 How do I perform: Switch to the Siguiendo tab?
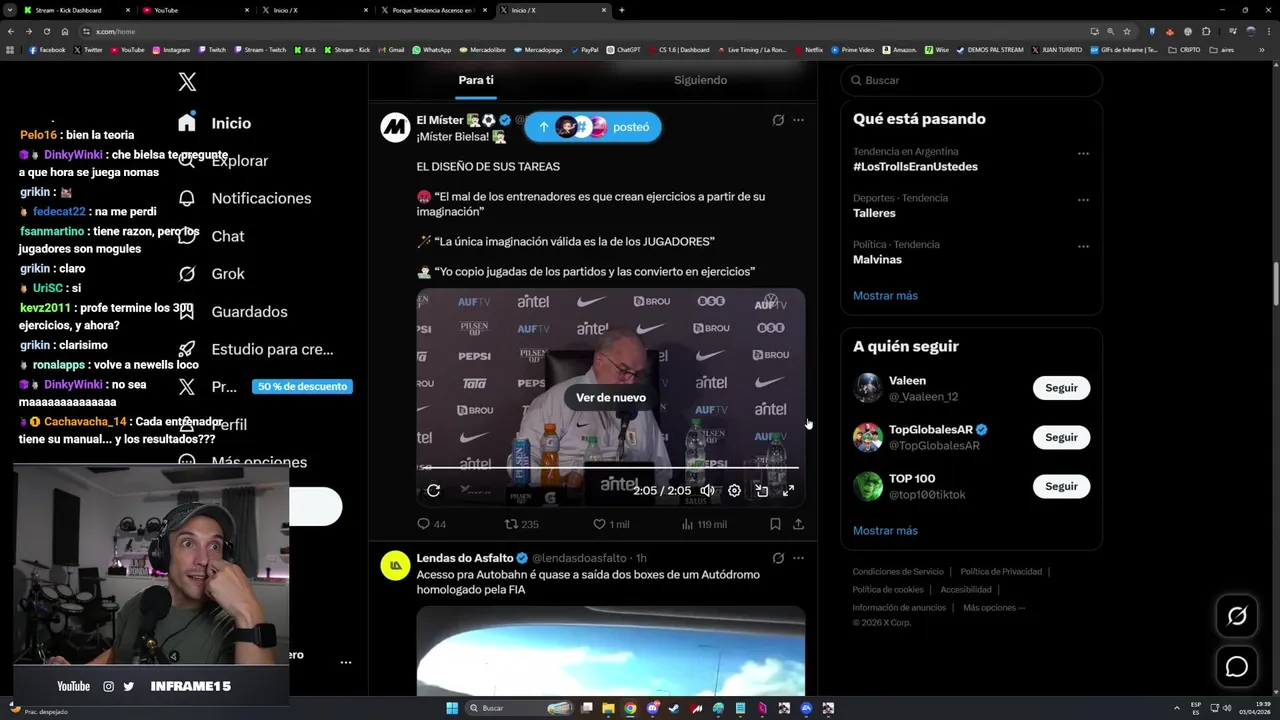(x=700, y=80)
